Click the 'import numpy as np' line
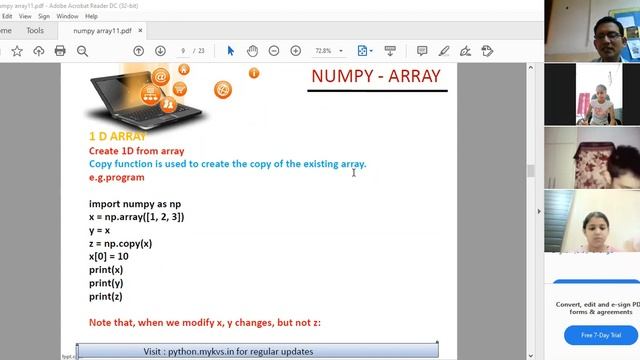The width and height of the screenshot is (640, 360). point(135,204)
